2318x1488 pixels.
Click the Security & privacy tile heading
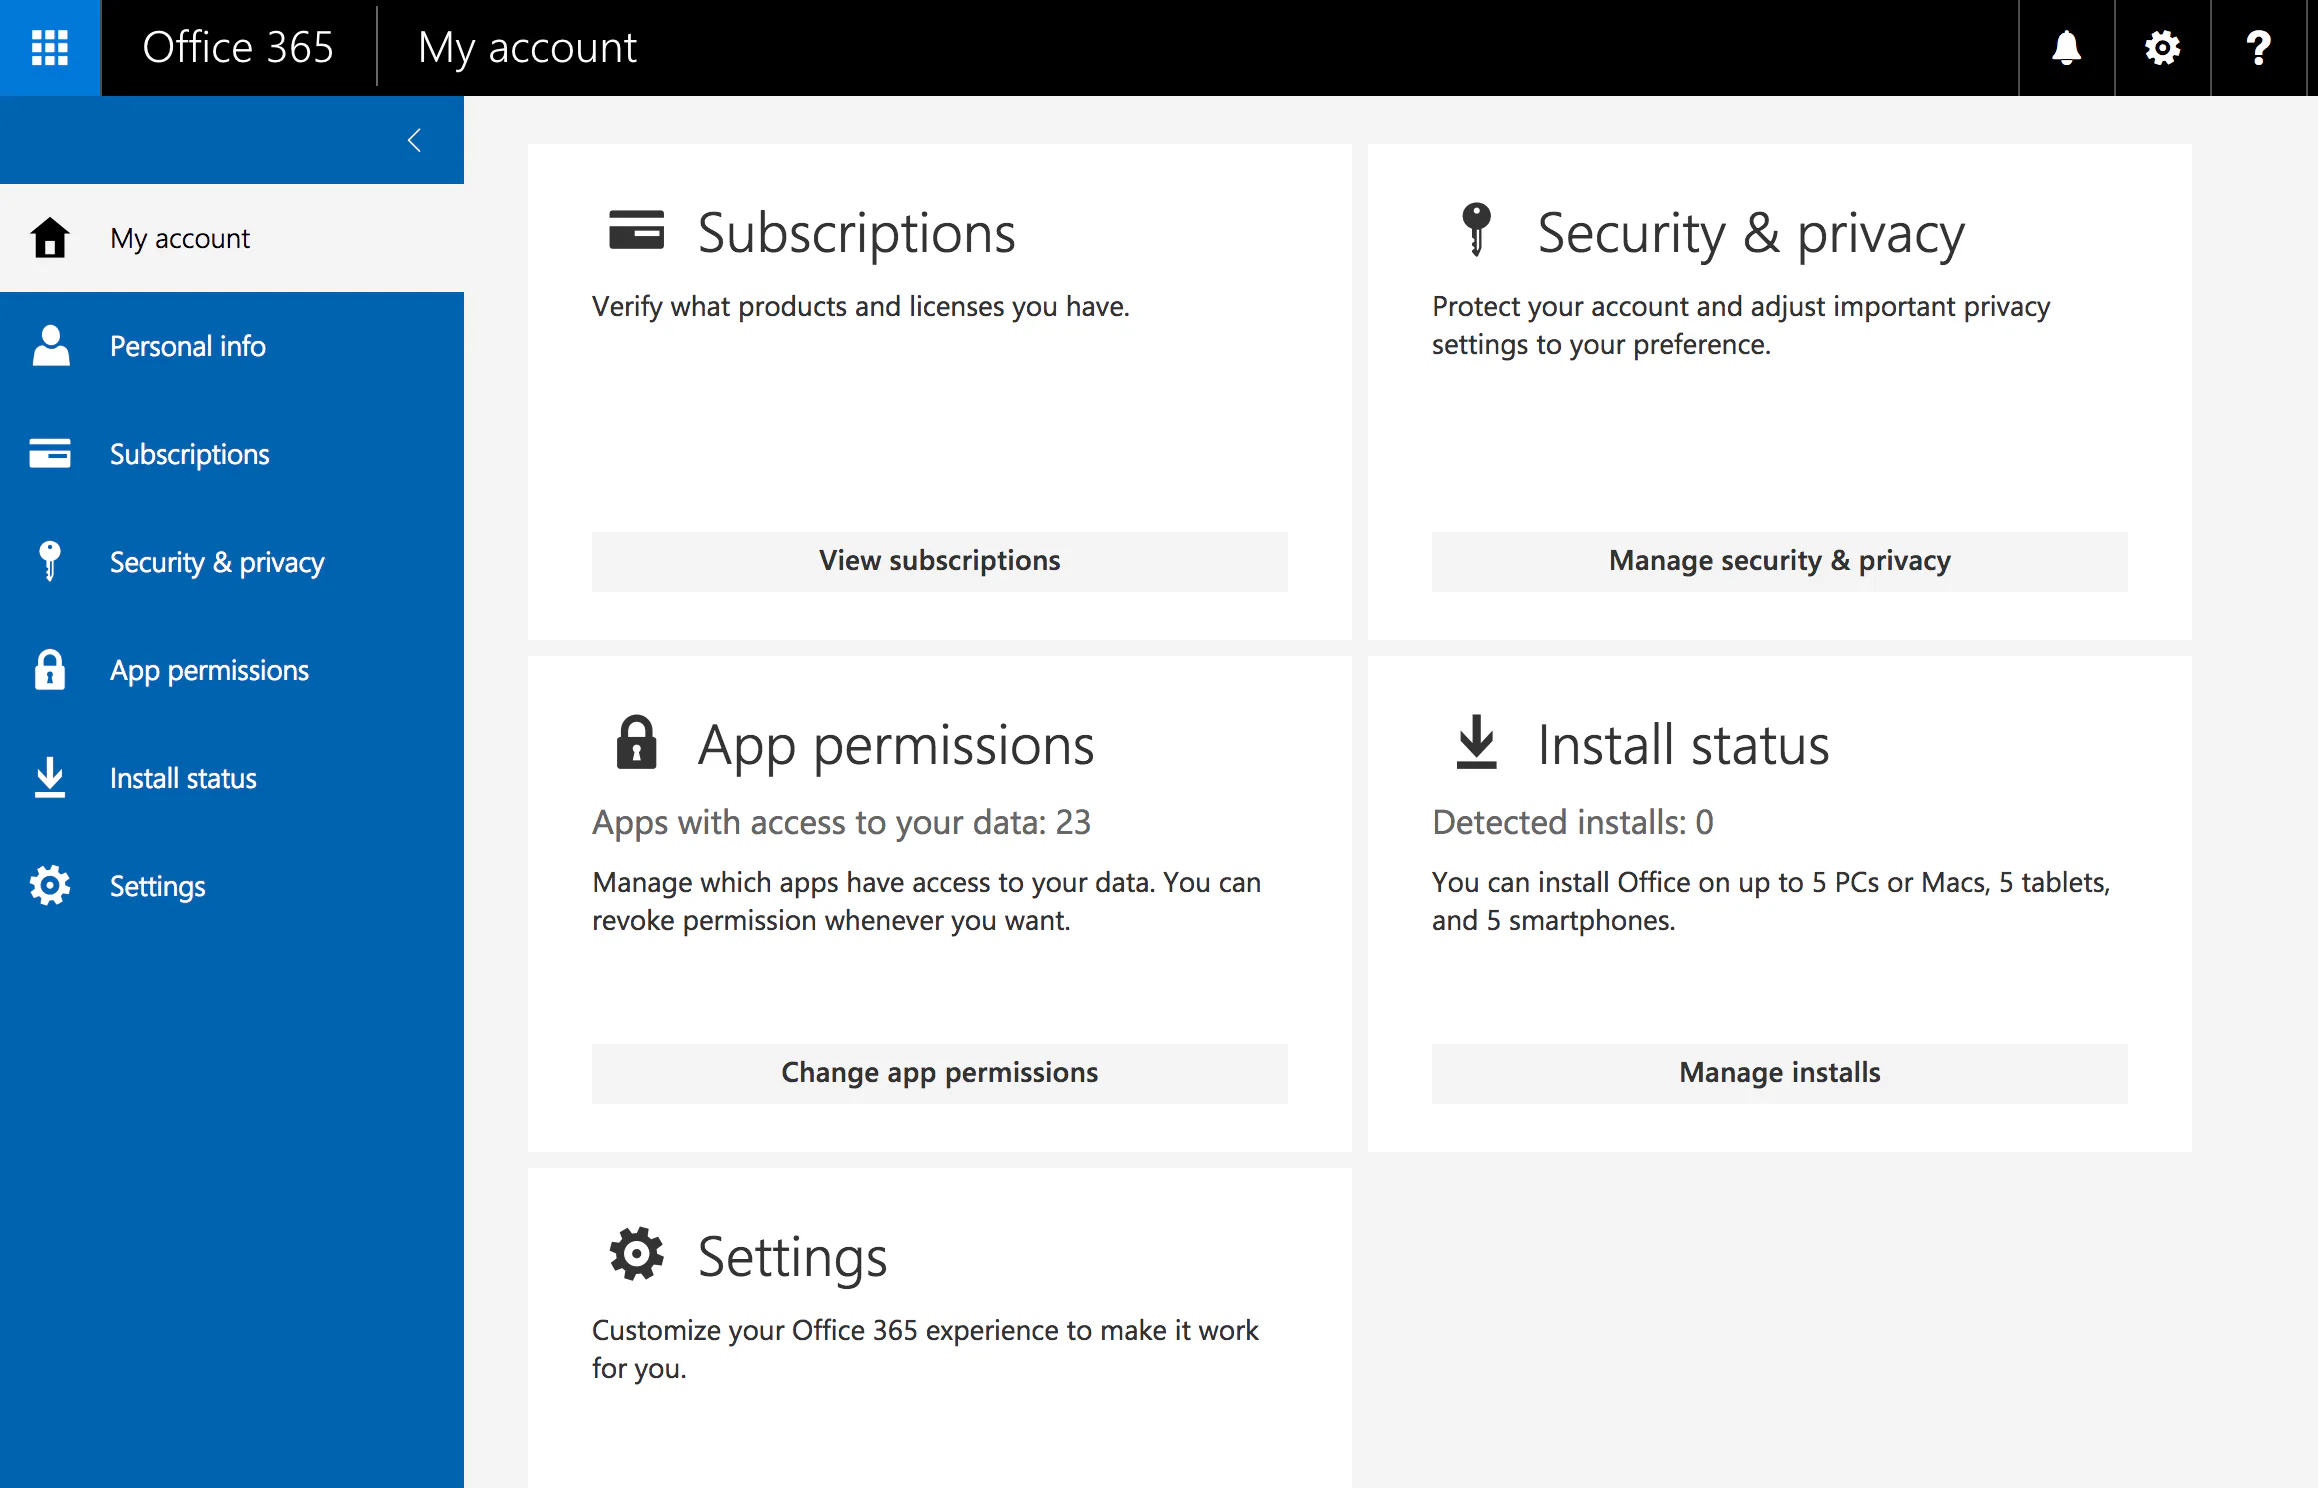(x=1751, y=233)
